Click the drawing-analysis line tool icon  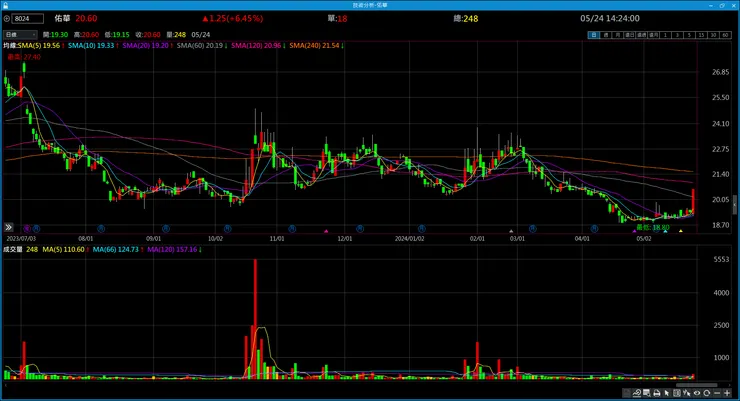point(637,393)
